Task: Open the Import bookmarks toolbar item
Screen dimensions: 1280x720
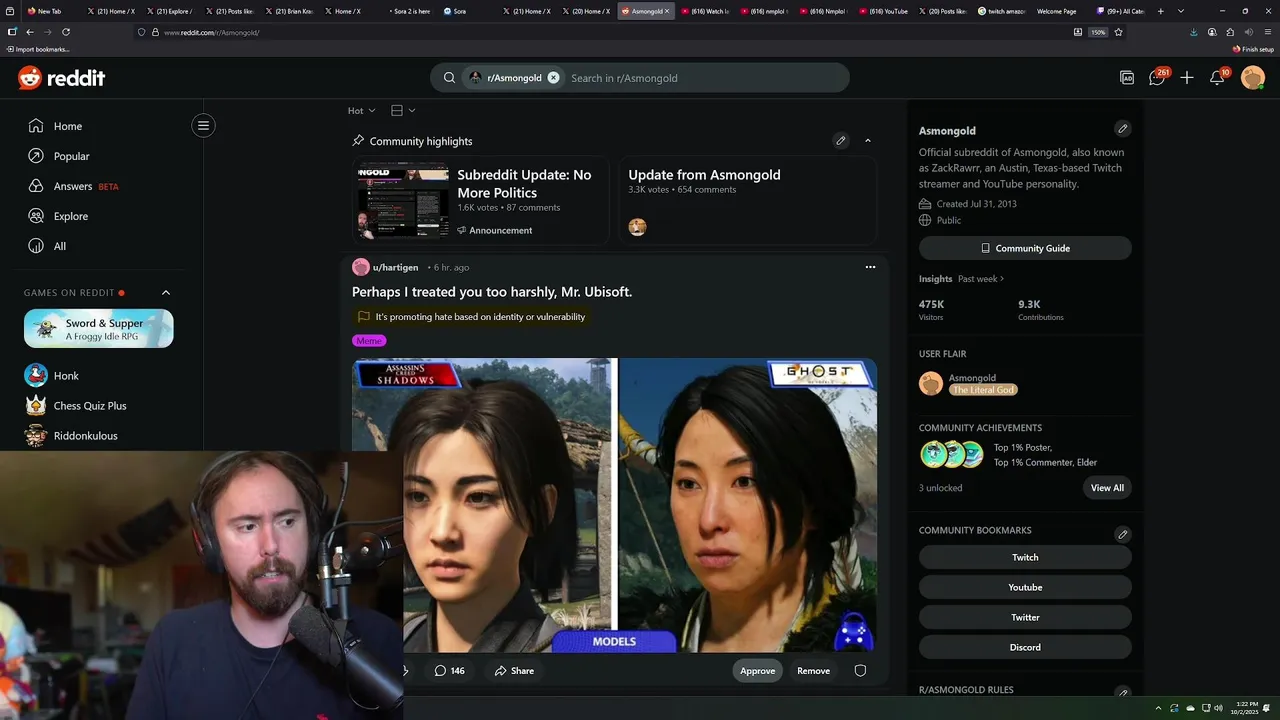Action: pyautogui.click(x=37, y=49)
